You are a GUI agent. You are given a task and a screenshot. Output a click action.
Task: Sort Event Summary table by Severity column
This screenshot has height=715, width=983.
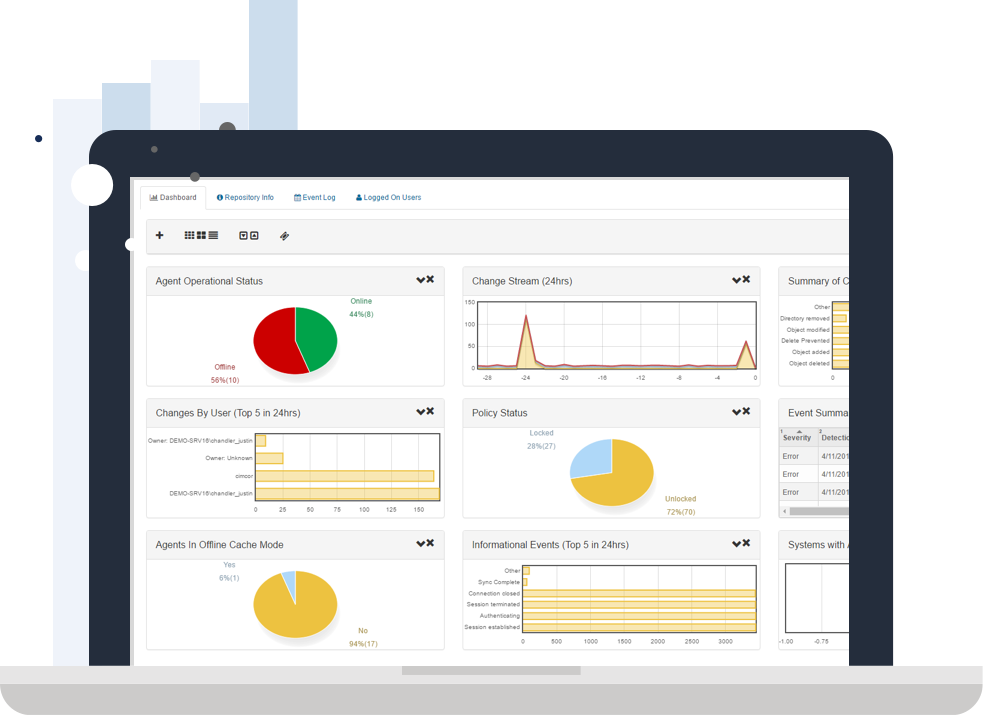pos(797,437)
